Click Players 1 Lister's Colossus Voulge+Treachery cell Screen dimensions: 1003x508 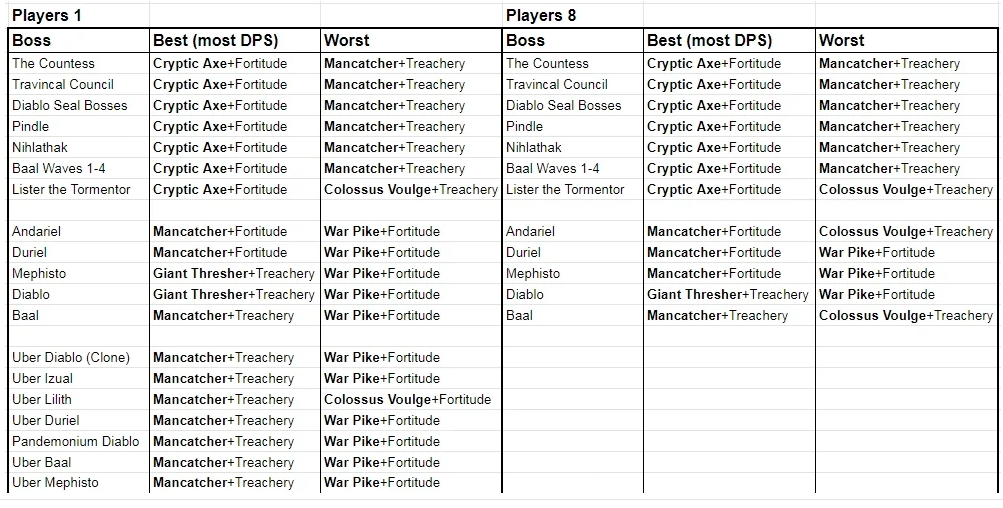tap(410, 189)
